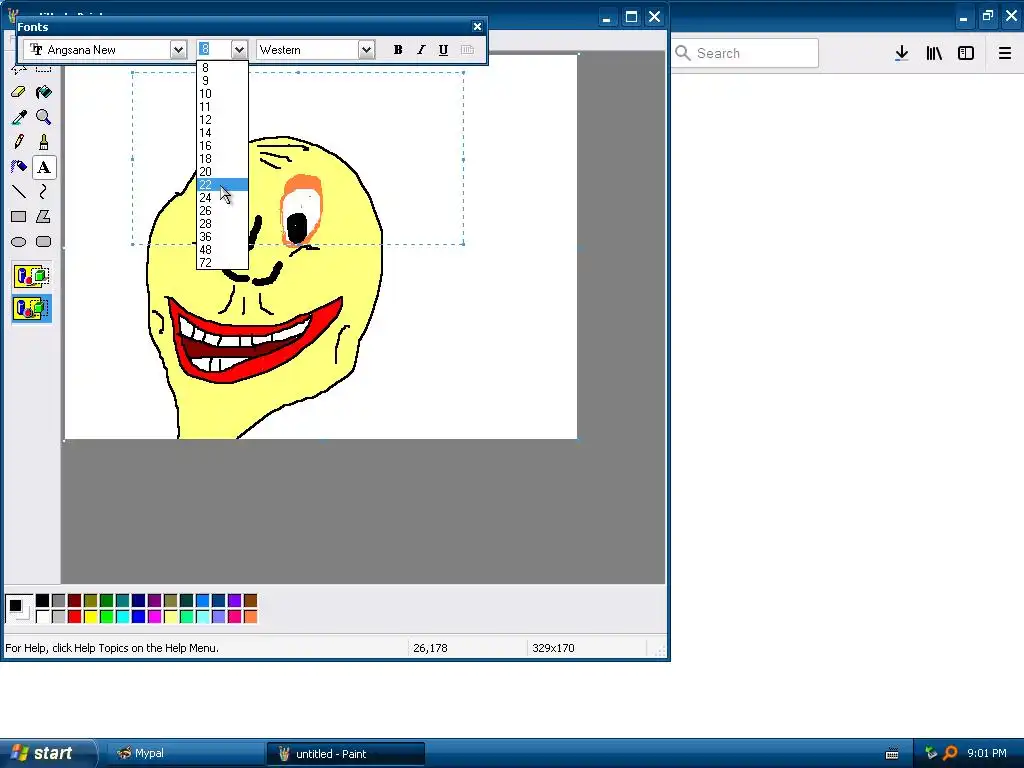Toggle Underline in Fonts toolbar
The width and height of the screenshot is (1024, 768).
[443, 50]
